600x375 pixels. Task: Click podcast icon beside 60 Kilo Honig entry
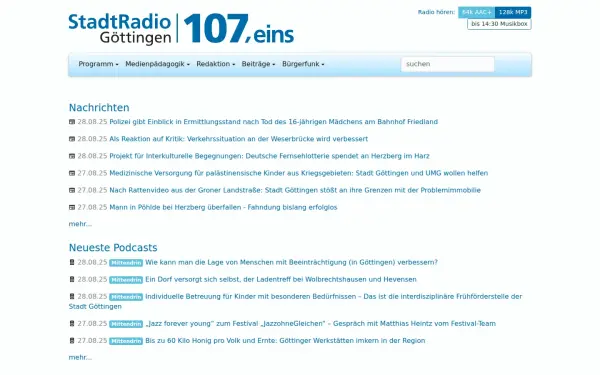(x=72, y=341)
